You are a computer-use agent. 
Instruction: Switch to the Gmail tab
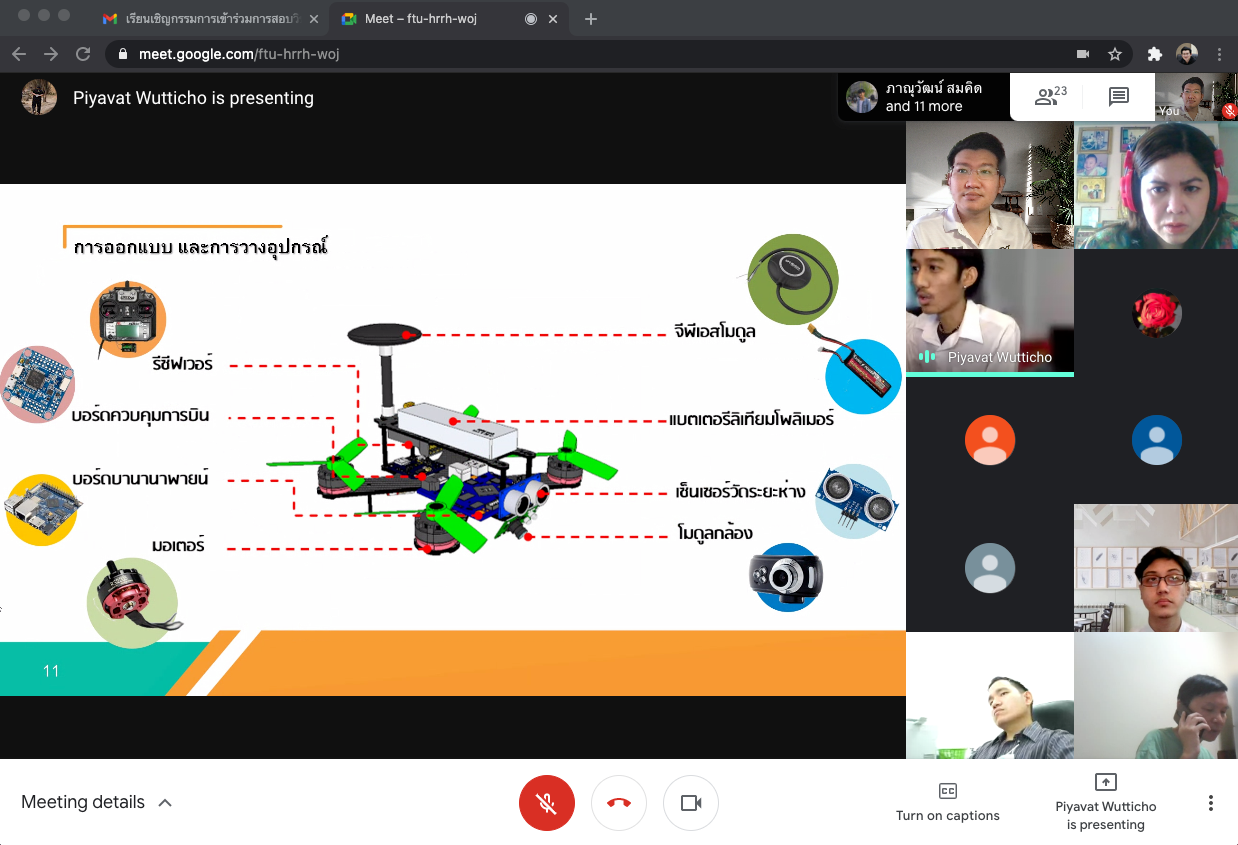tap(208, 19)
